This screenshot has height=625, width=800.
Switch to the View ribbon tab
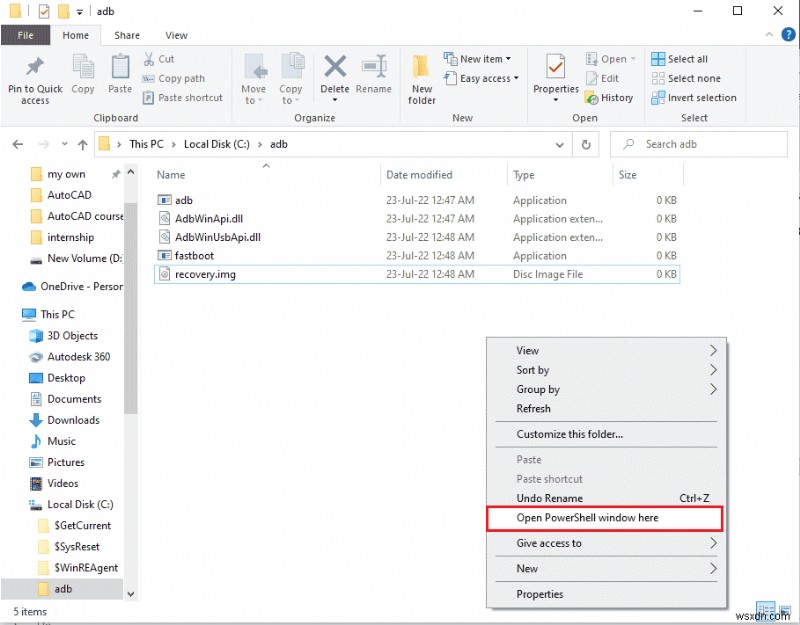176,35
